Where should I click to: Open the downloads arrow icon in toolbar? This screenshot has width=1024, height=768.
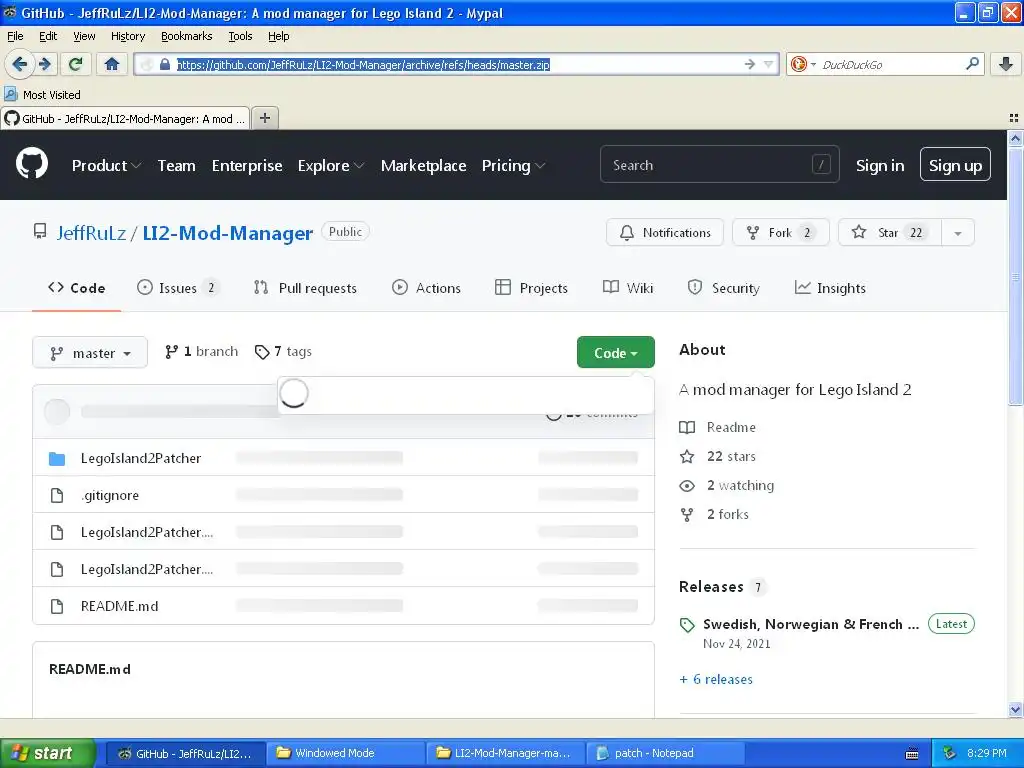coord(1006,64)
